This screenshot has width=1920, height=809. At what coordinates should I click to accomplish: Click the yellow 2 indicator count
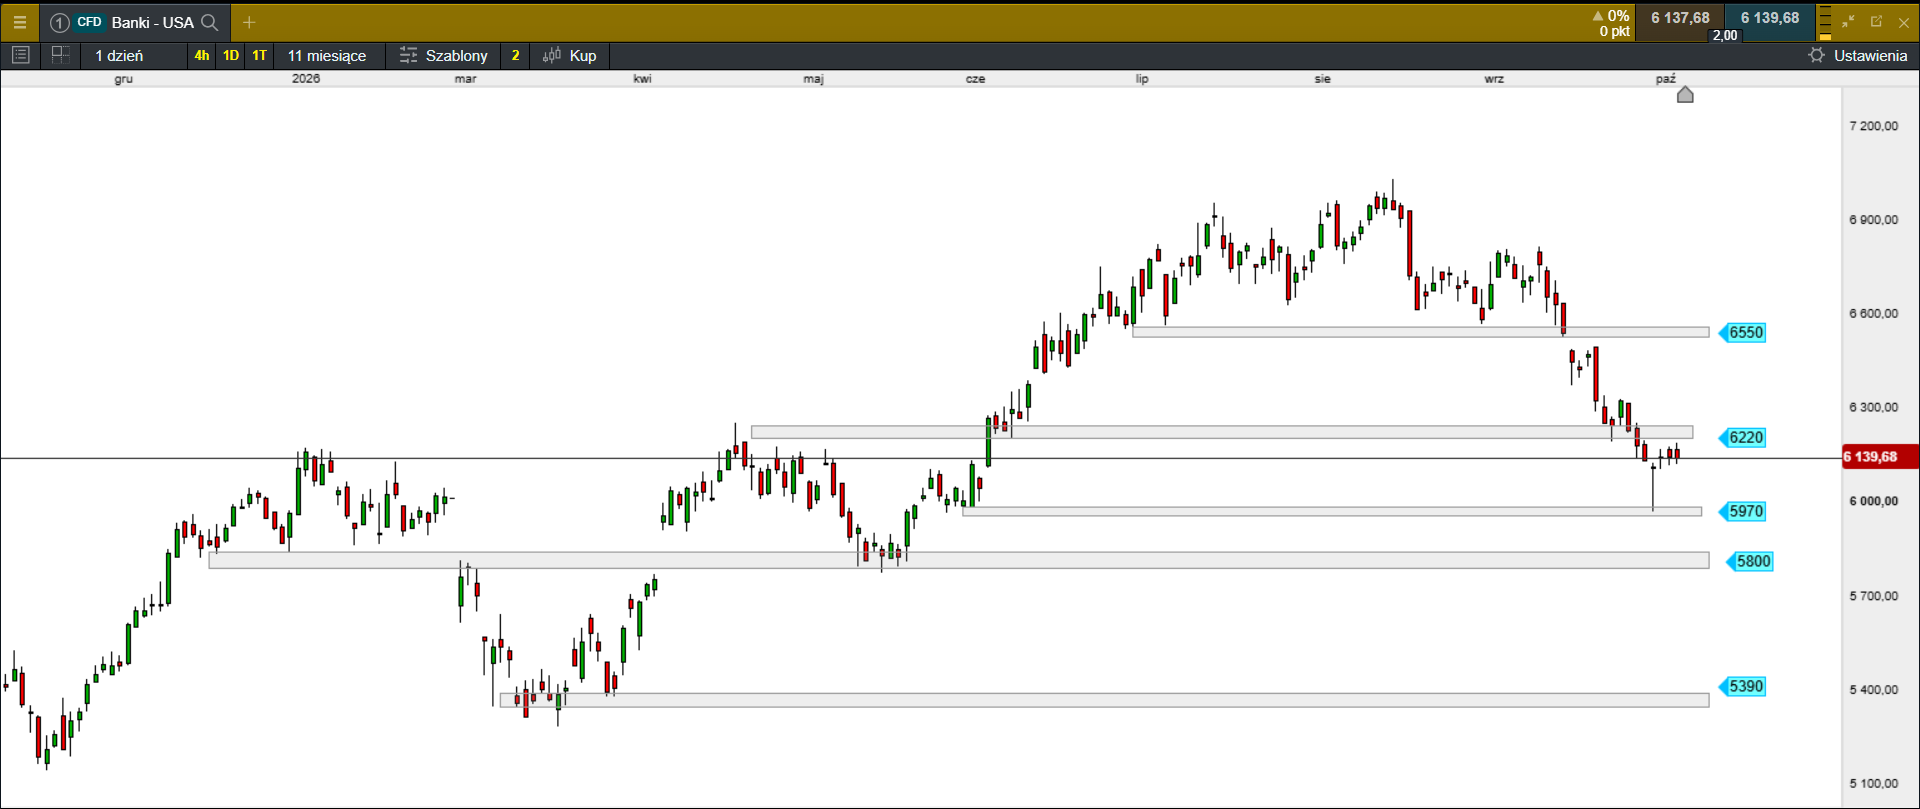coord(515,55)
